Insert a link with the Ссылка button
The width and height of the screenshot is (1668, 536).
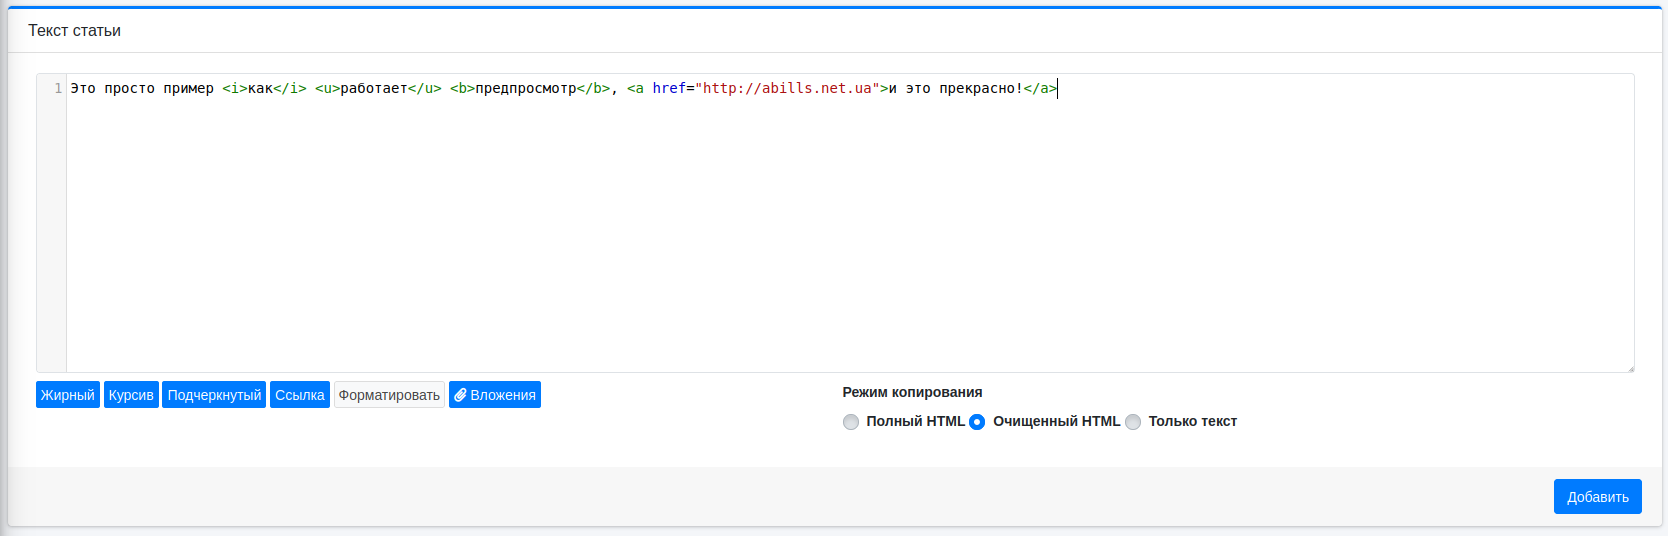[x=300, y=395]
